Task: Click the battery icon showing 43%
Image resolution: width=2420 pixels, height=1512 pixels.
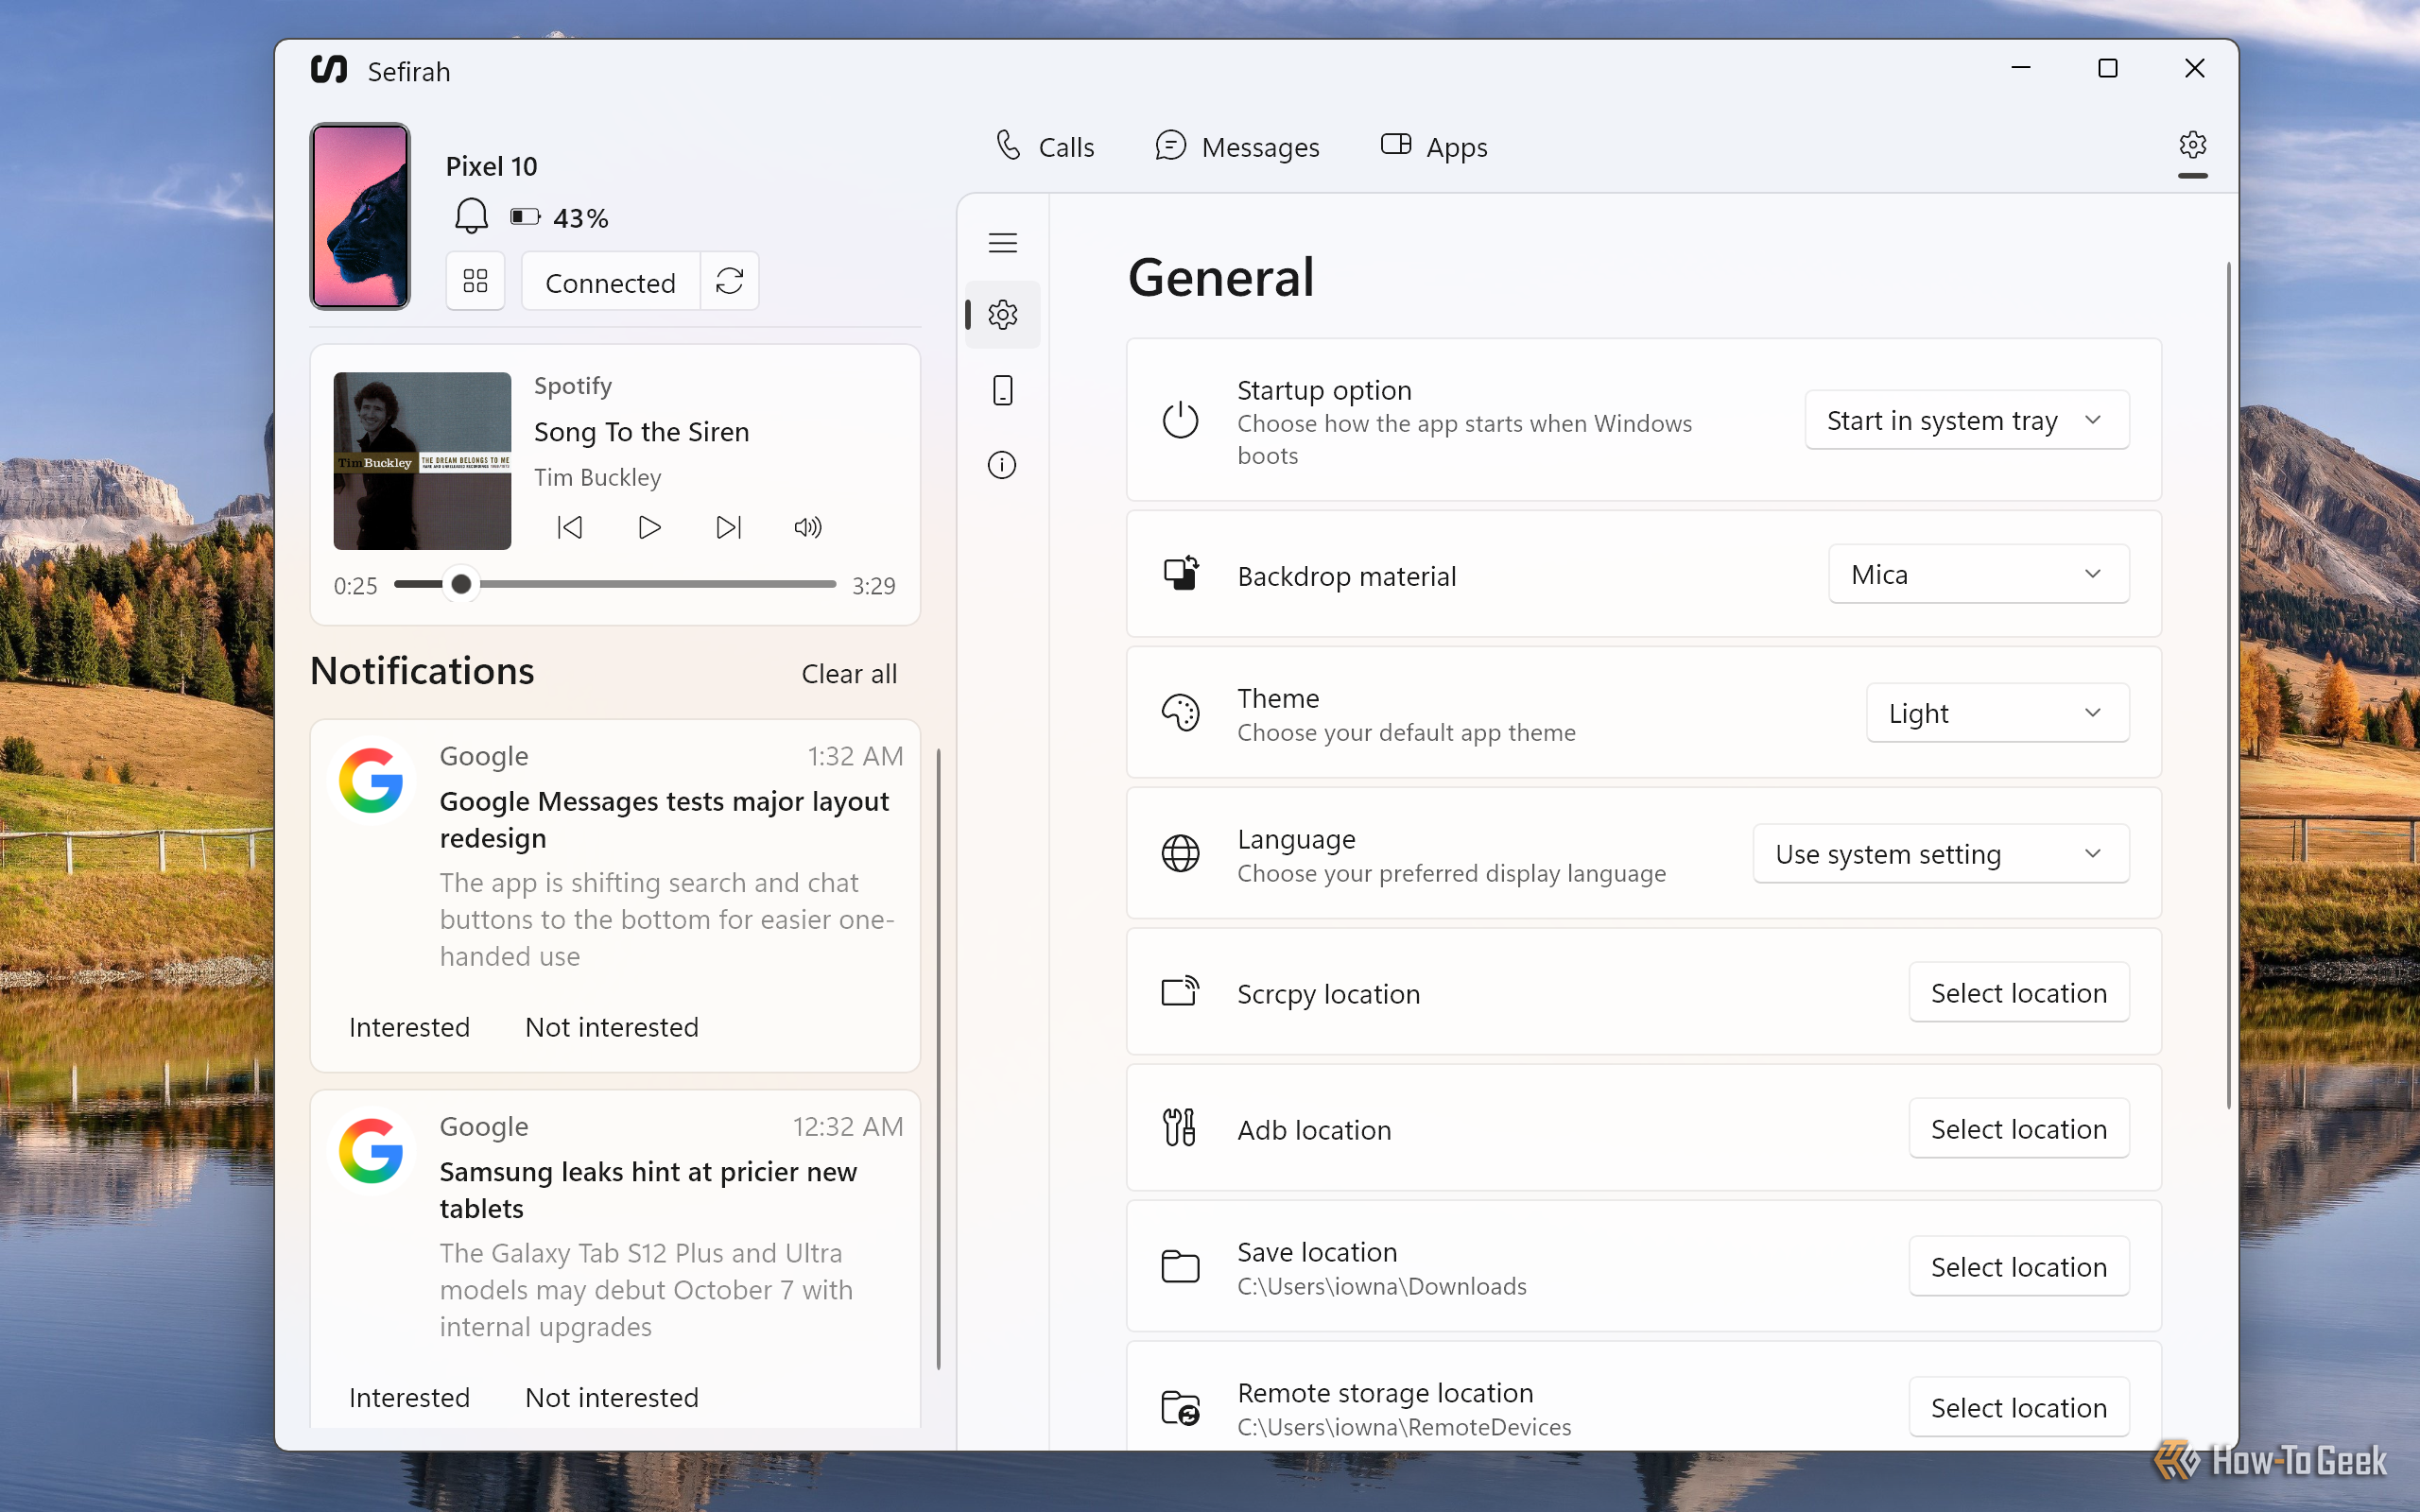Action: coord(525,217)
